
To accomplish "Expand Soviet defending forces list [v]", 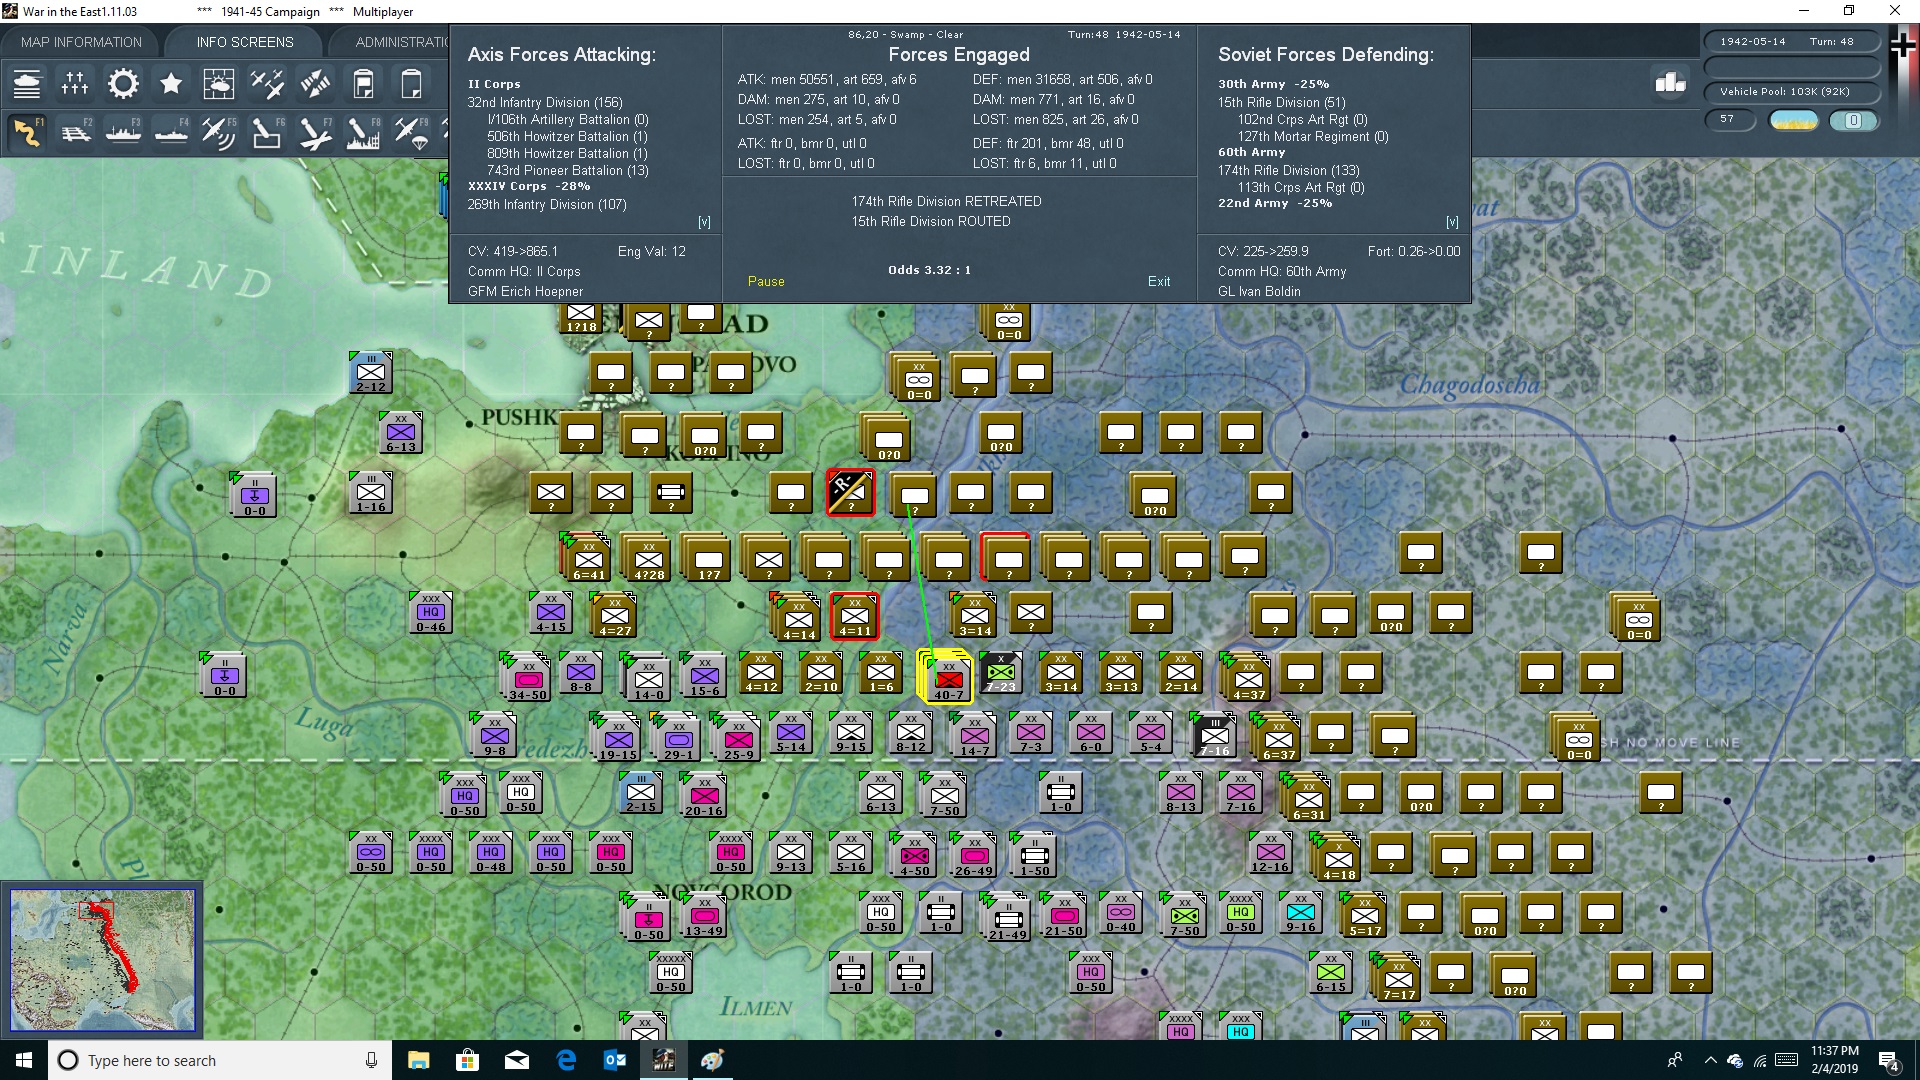I will [1452, 222].
